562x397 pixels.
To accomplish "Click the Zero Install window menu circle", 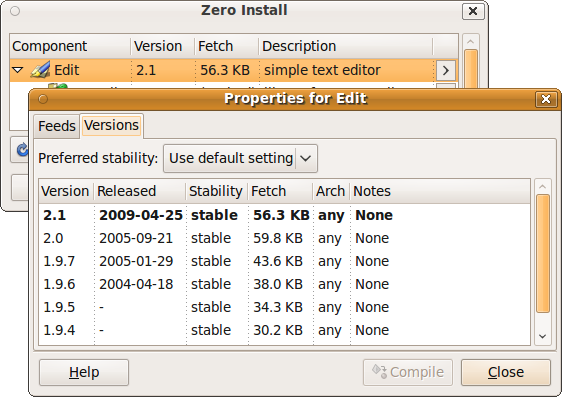I will click(x=15, y=11).
